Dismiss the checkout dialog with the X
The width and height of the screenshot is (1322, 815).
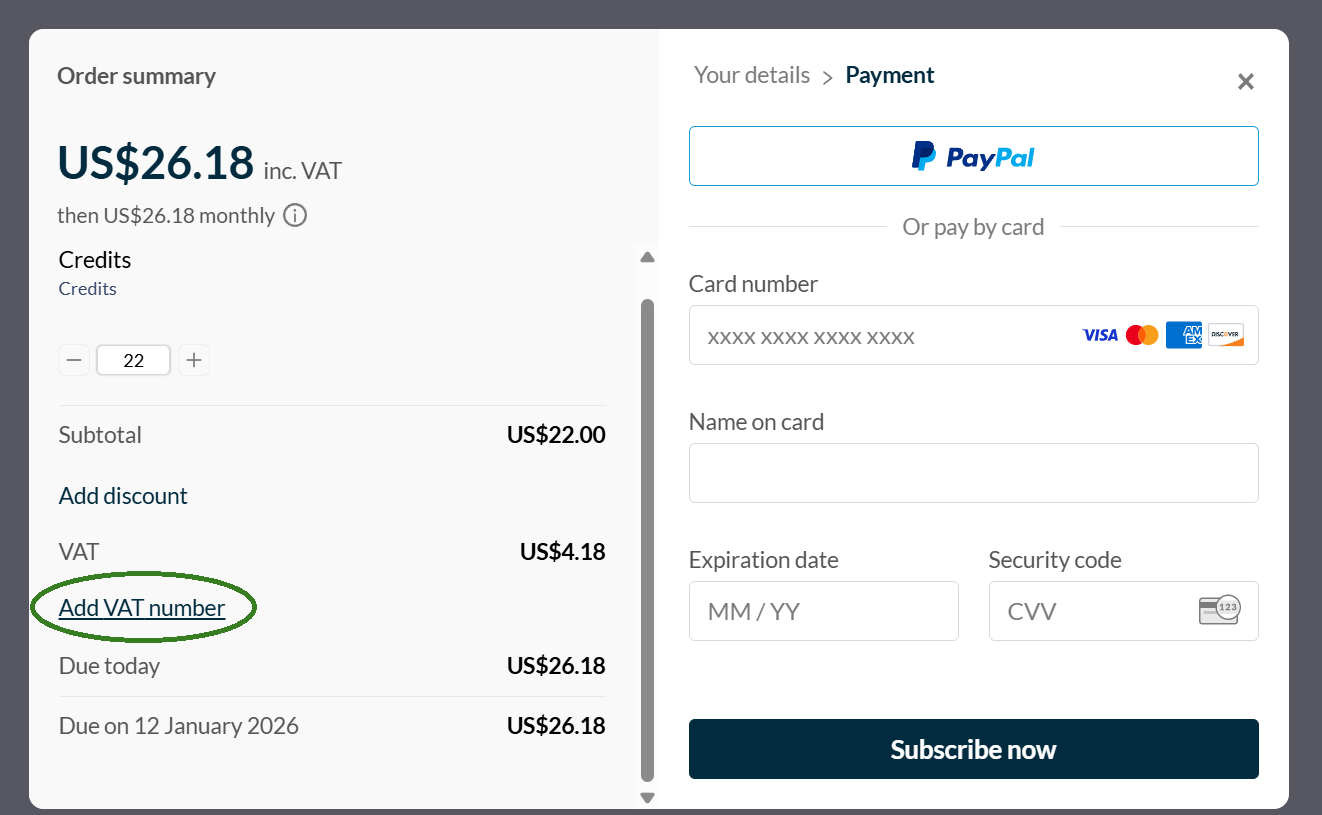pyautogui.click(x=1246, y=81)
